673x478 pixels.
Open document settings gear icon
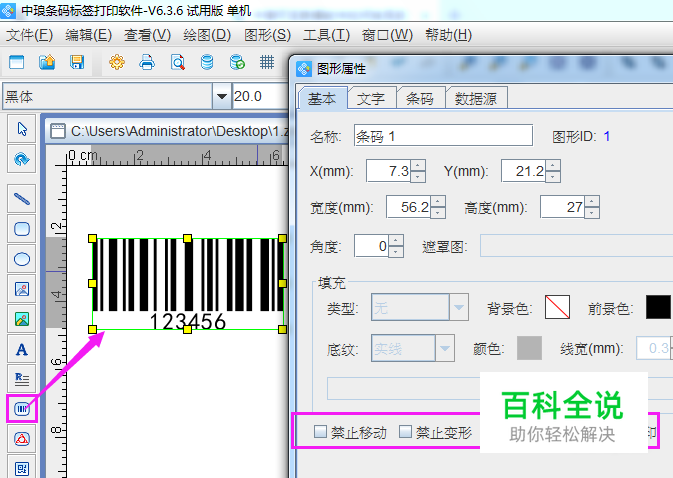pyautogui.click(x=117, y=63)
